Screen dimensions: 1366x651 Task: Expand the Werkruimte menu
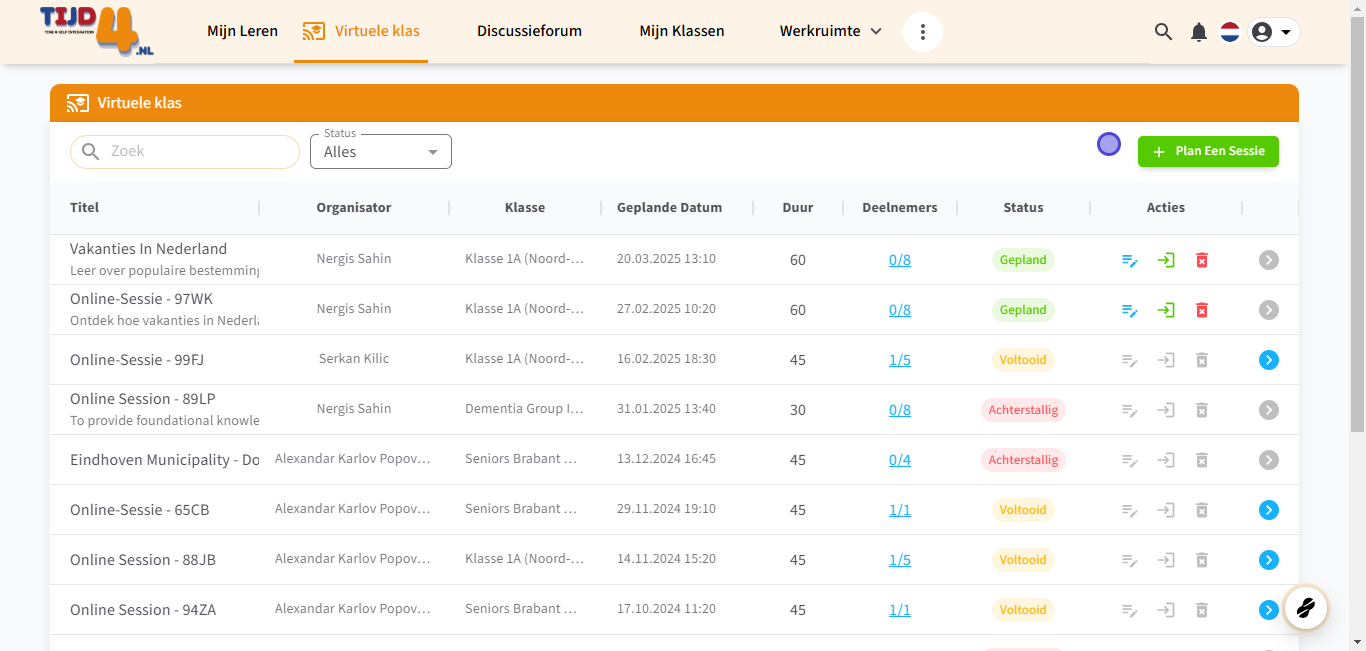tap(830, 31)
